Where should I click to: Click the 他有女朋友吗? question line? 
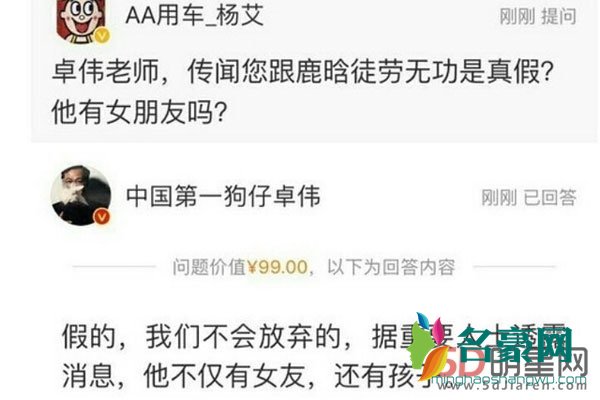pos(140,112)
